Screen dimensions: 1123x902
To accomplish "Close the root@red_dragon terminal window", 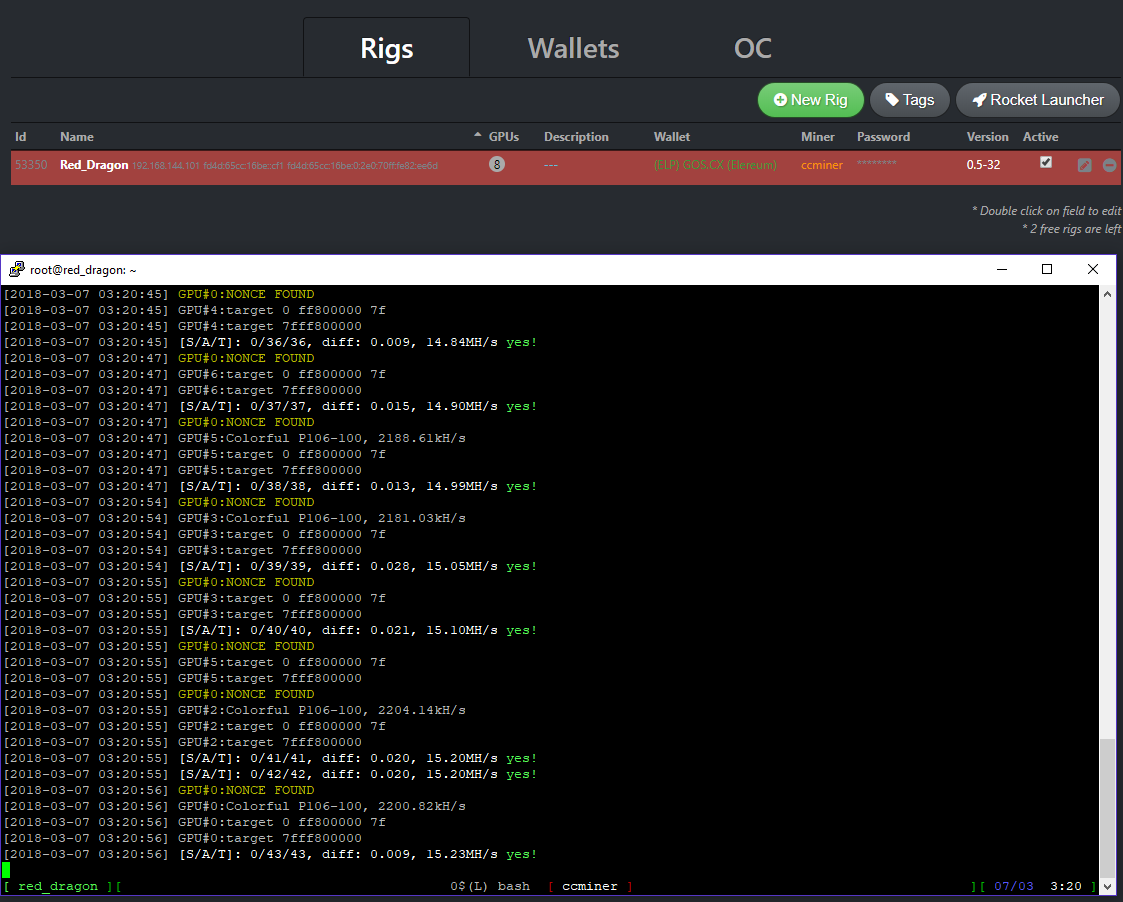I will [x=1092, y=269].
